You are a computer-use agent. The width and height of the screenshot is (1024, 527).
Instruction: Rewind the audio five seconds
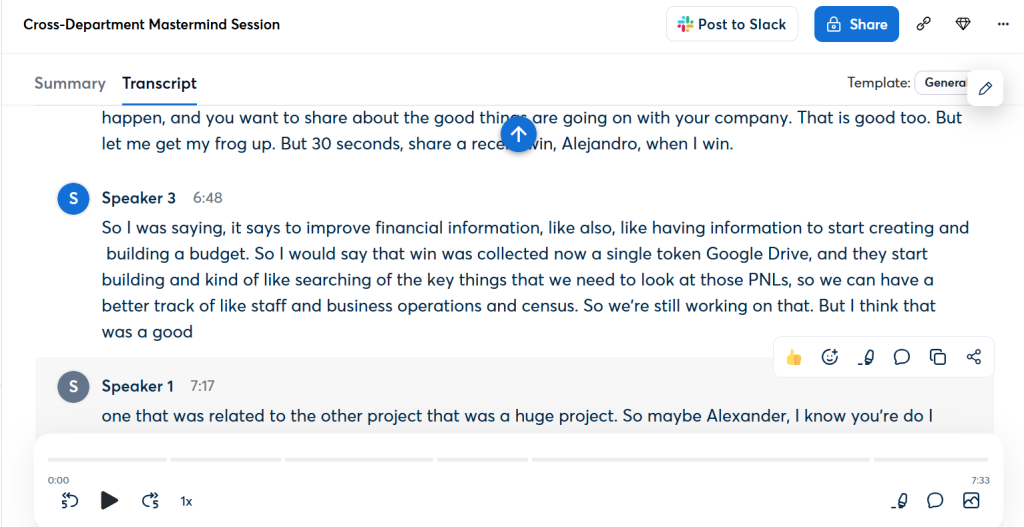(70, 501)
